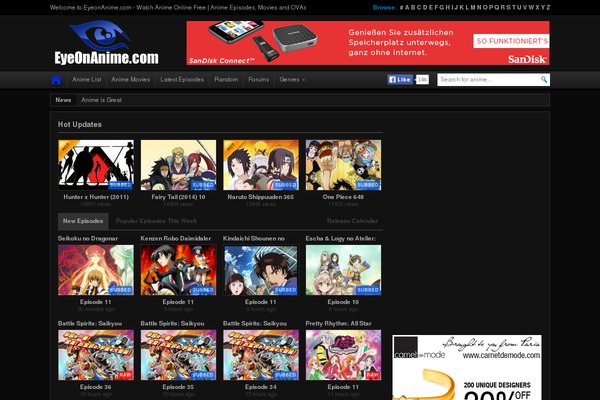Browse anime starting with letter S
Viewport: 600px width, 400px height.
pos(508,7)
